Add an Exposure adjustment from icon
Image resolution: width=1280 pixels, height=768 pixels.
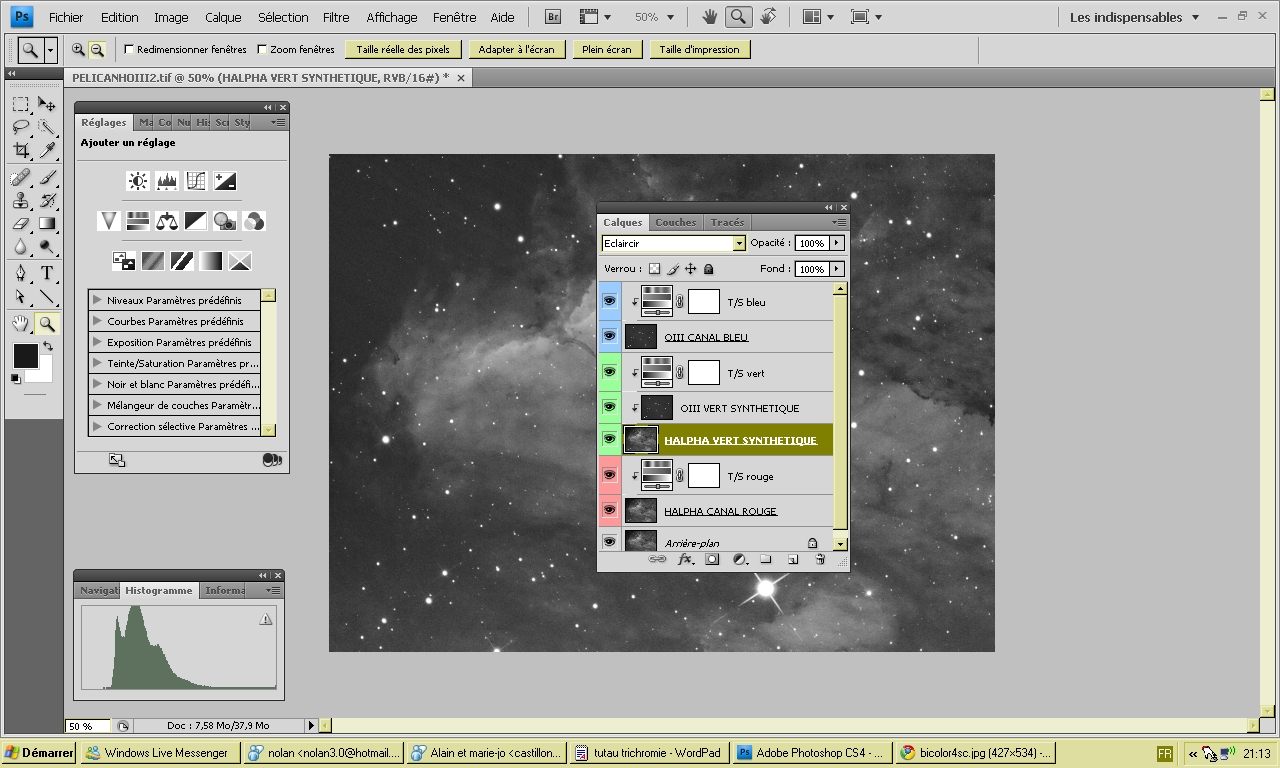pyautogui.click(x=225, y=181)
